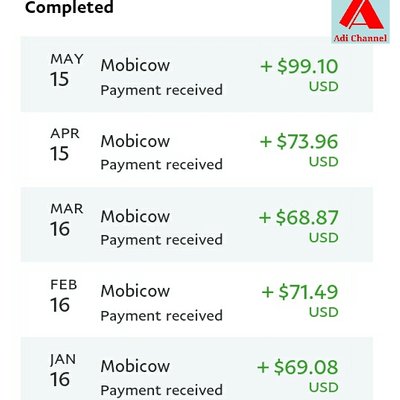The image size is (400, 400).
Task: Click the + $69.08 amount
Action: point(298,367)
